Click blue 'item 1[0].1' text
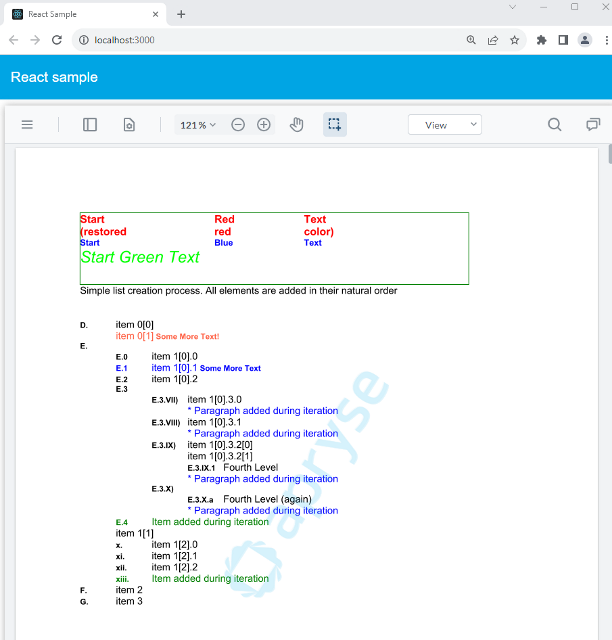Image resolution: width=612 pixels, height=640 pixels. 174,368
